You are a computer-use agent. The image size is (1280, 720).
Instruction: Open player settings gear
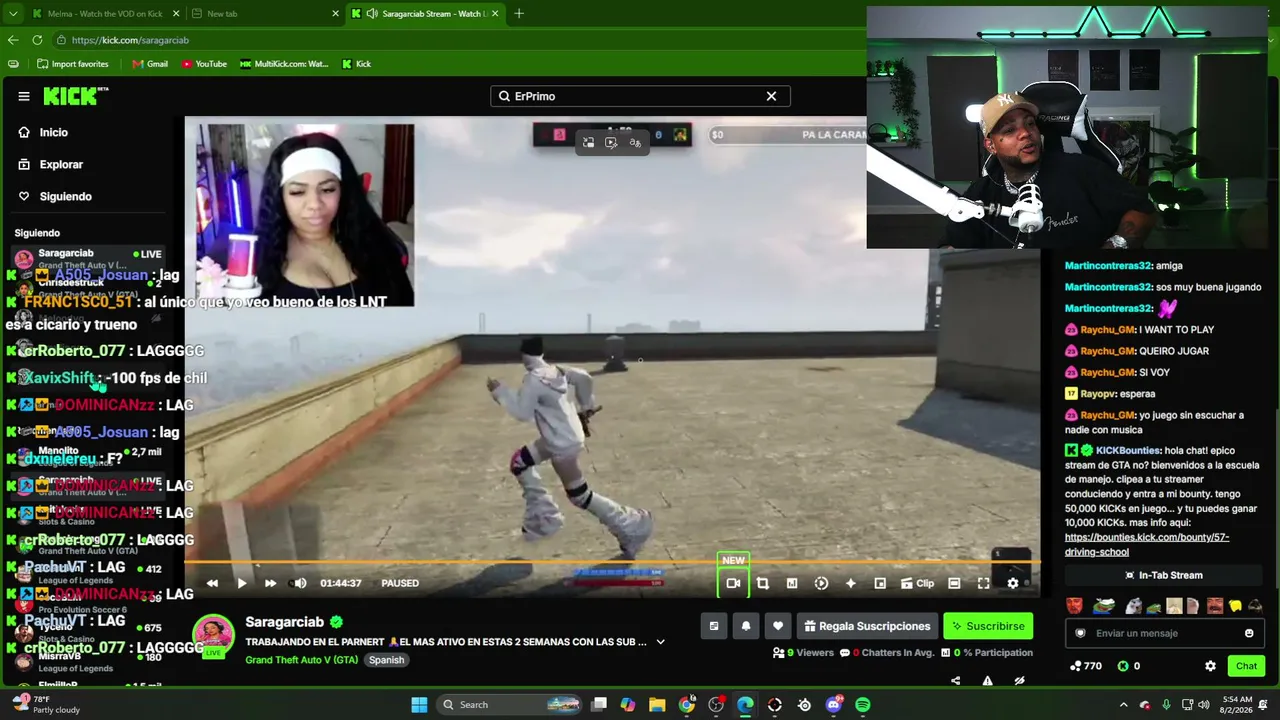pos(1013,583)
